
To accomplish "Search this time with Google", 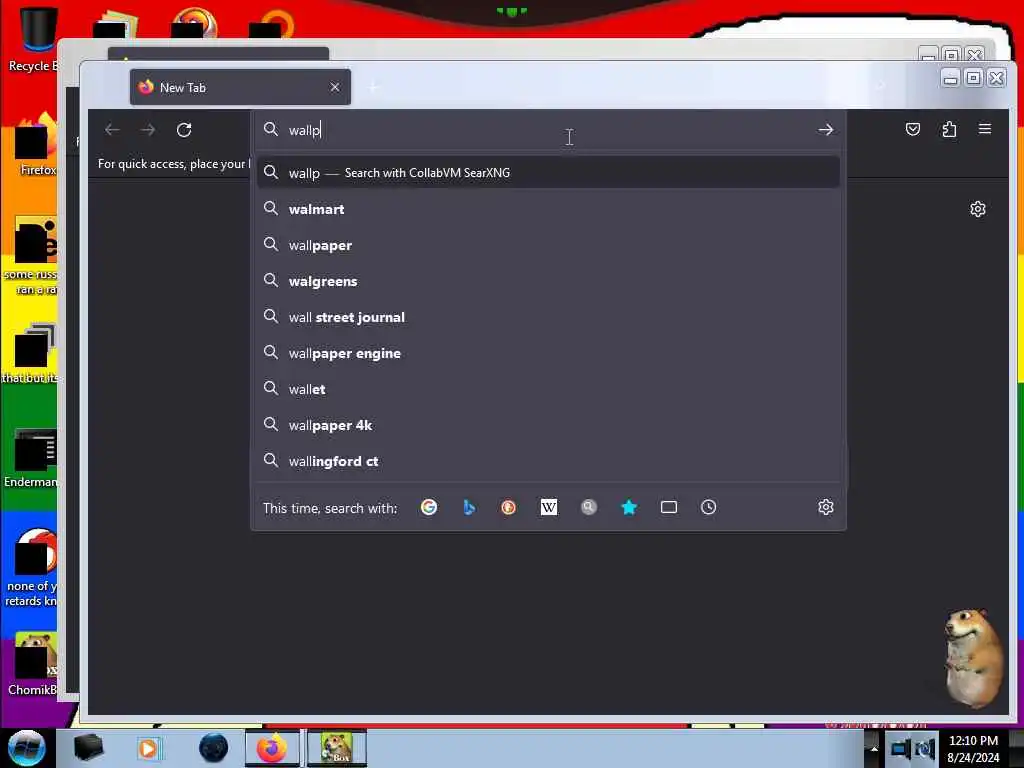I will click(x=429, y=507).
